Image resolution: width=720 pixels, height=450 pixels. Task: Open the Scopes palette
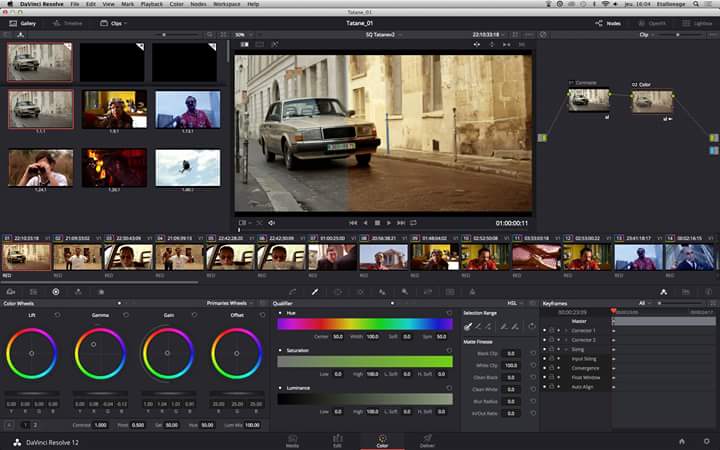point(686,292)
